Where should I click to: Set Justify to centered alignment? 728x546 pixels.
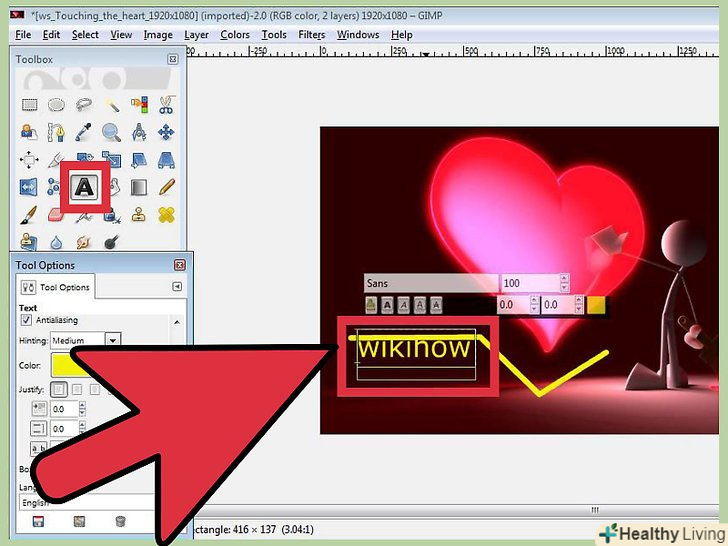(x=77, y=389)
